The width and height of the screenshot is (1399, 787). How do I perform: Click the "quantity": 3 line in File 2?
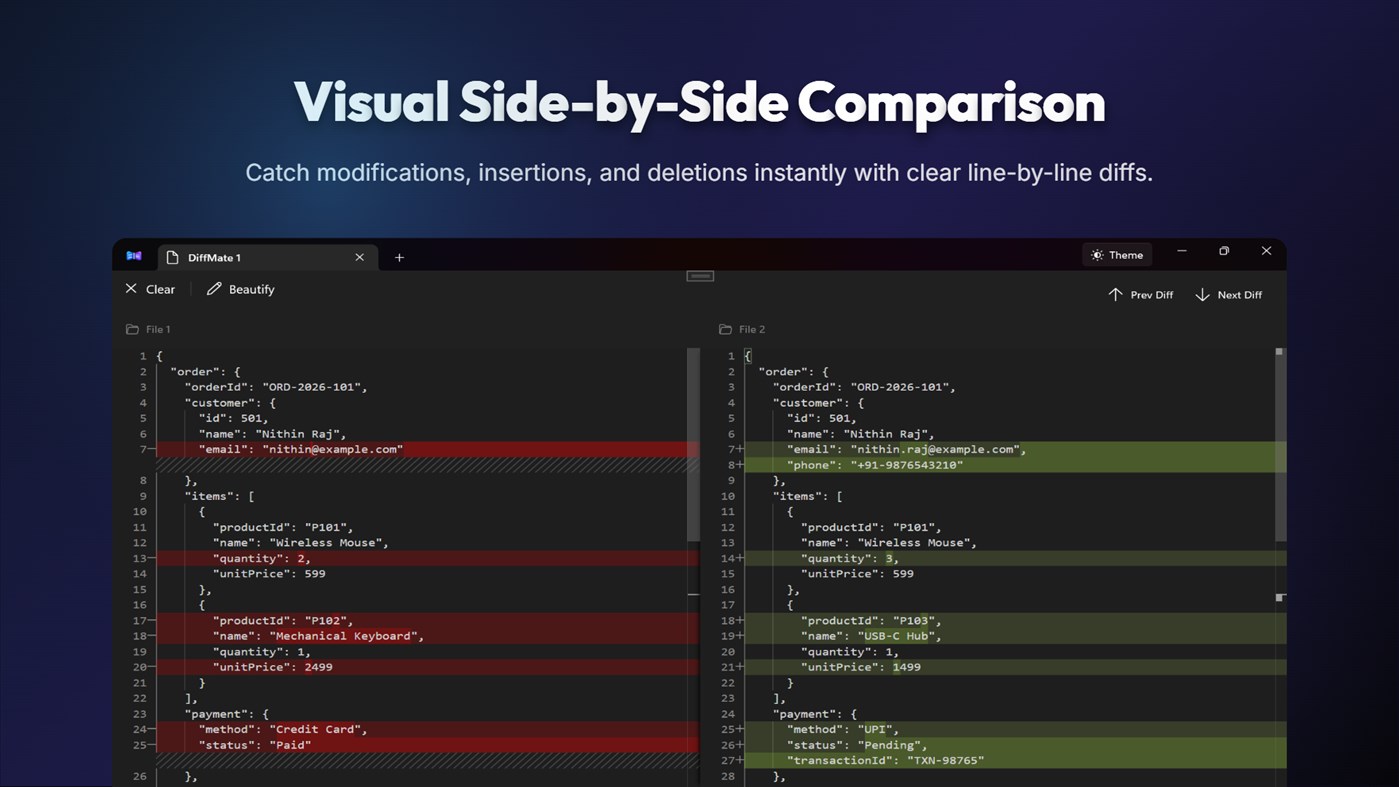click(x=1015, y=558)
